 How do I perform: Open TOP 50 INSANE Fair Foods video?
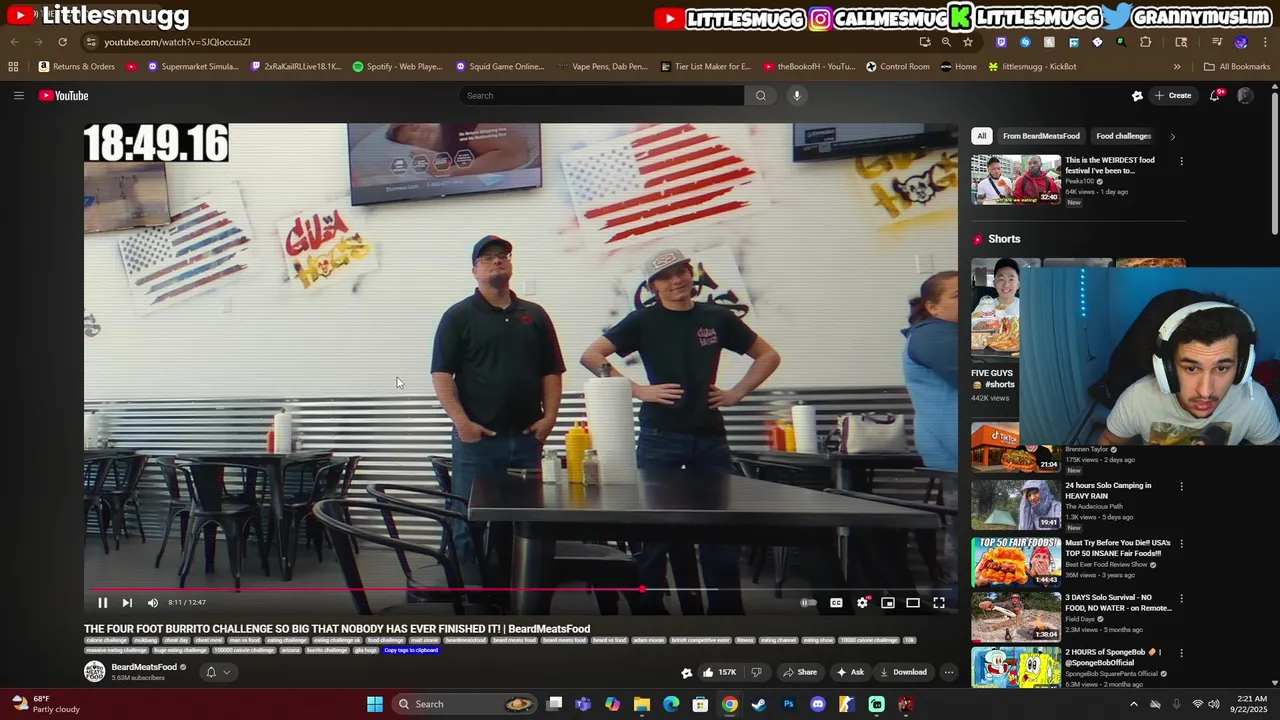coord(1016,561)
